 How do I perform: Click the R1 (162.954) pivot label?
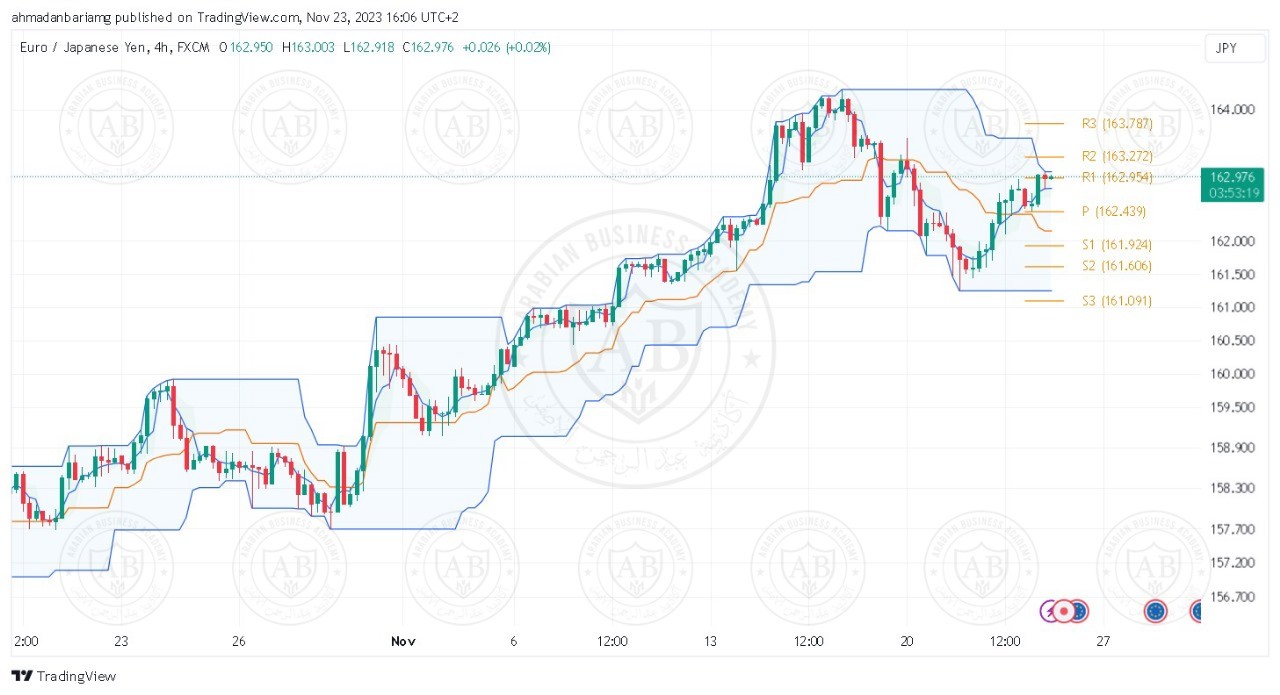[x=1117, y=177]
